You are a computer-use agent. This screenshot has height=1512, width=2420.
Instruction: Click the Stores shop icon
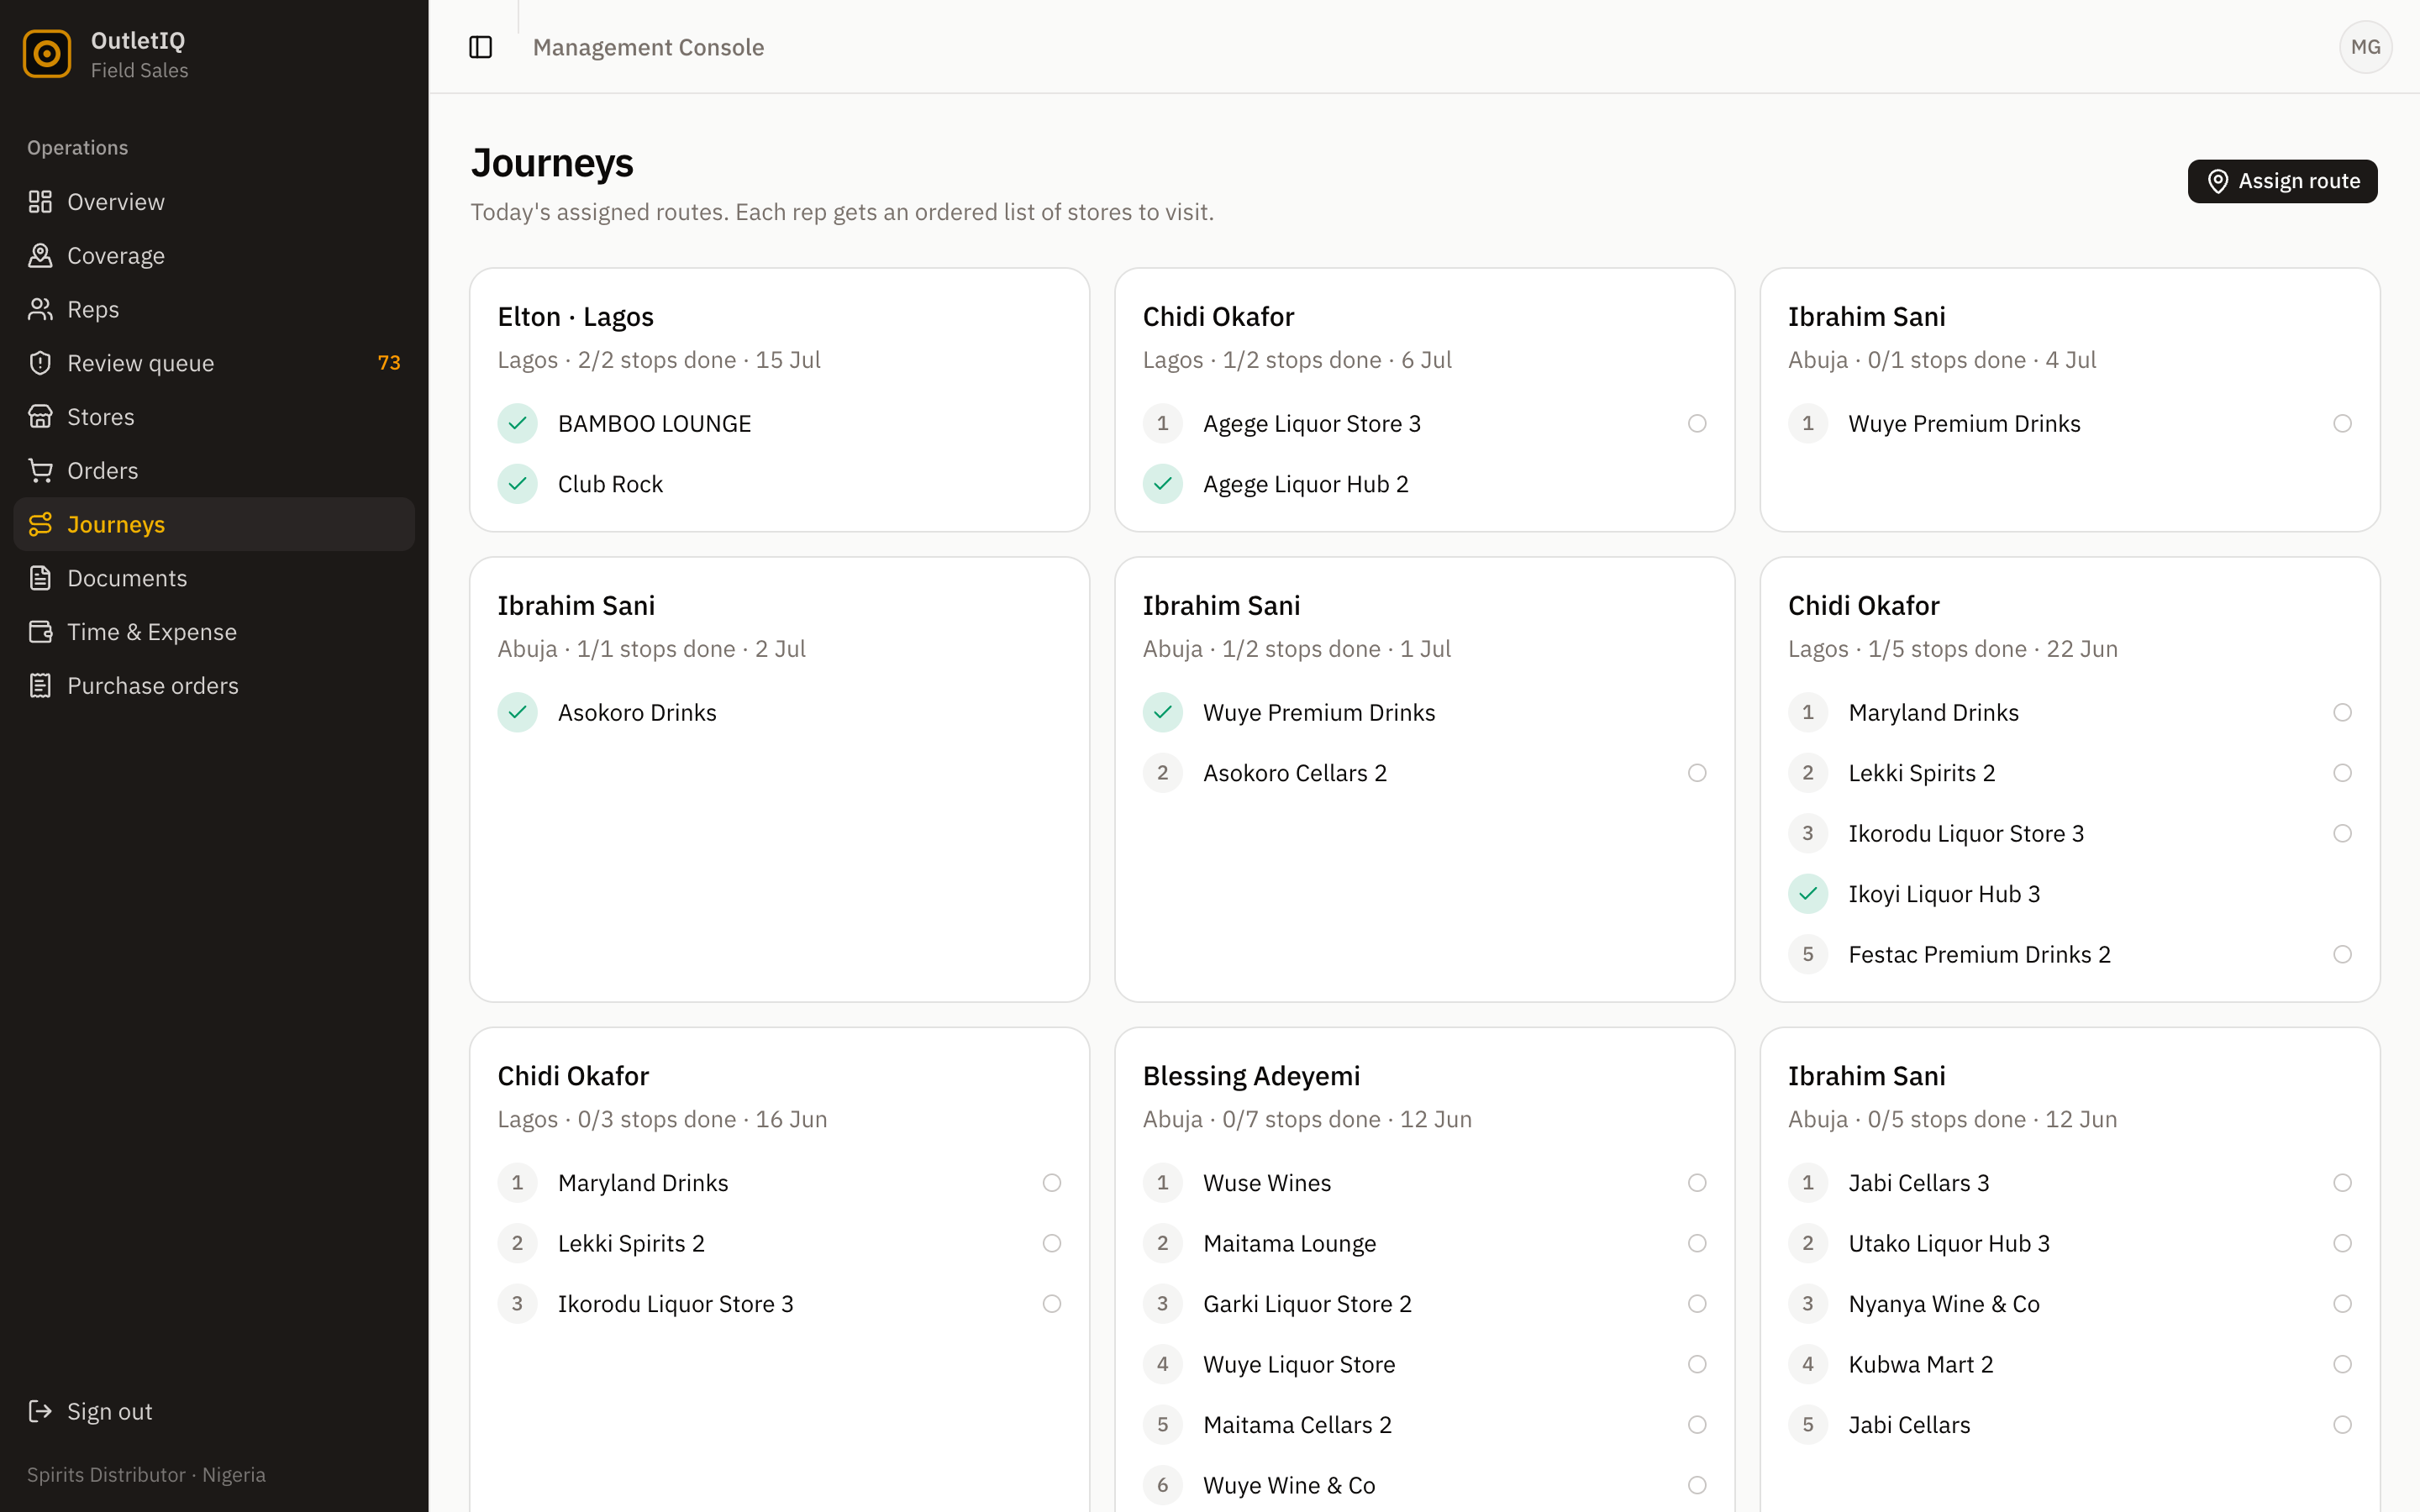40,417
